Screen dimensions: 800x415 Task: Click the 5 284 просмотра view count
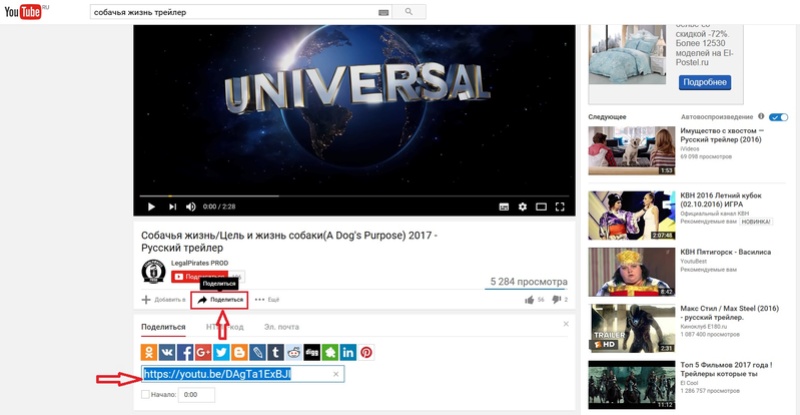coord(529,282)
